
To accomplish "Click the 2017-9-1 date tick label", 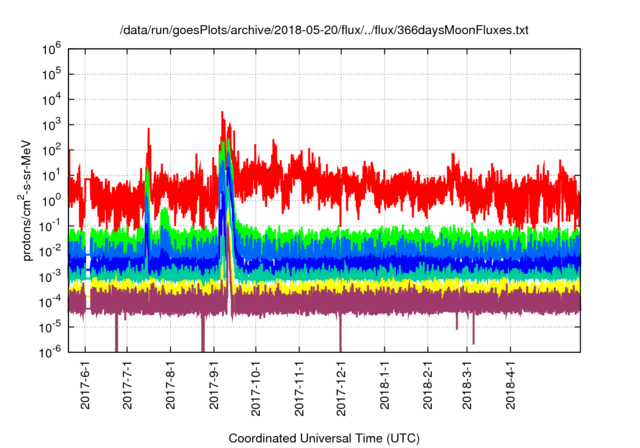I will coord(214,385).
